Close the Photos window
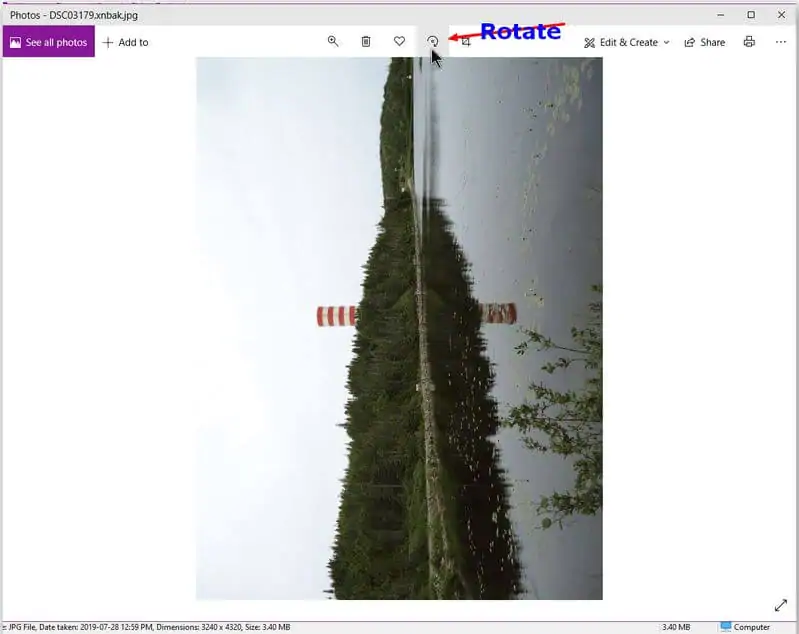Screen dimensions: 799x634 point(781,15)
